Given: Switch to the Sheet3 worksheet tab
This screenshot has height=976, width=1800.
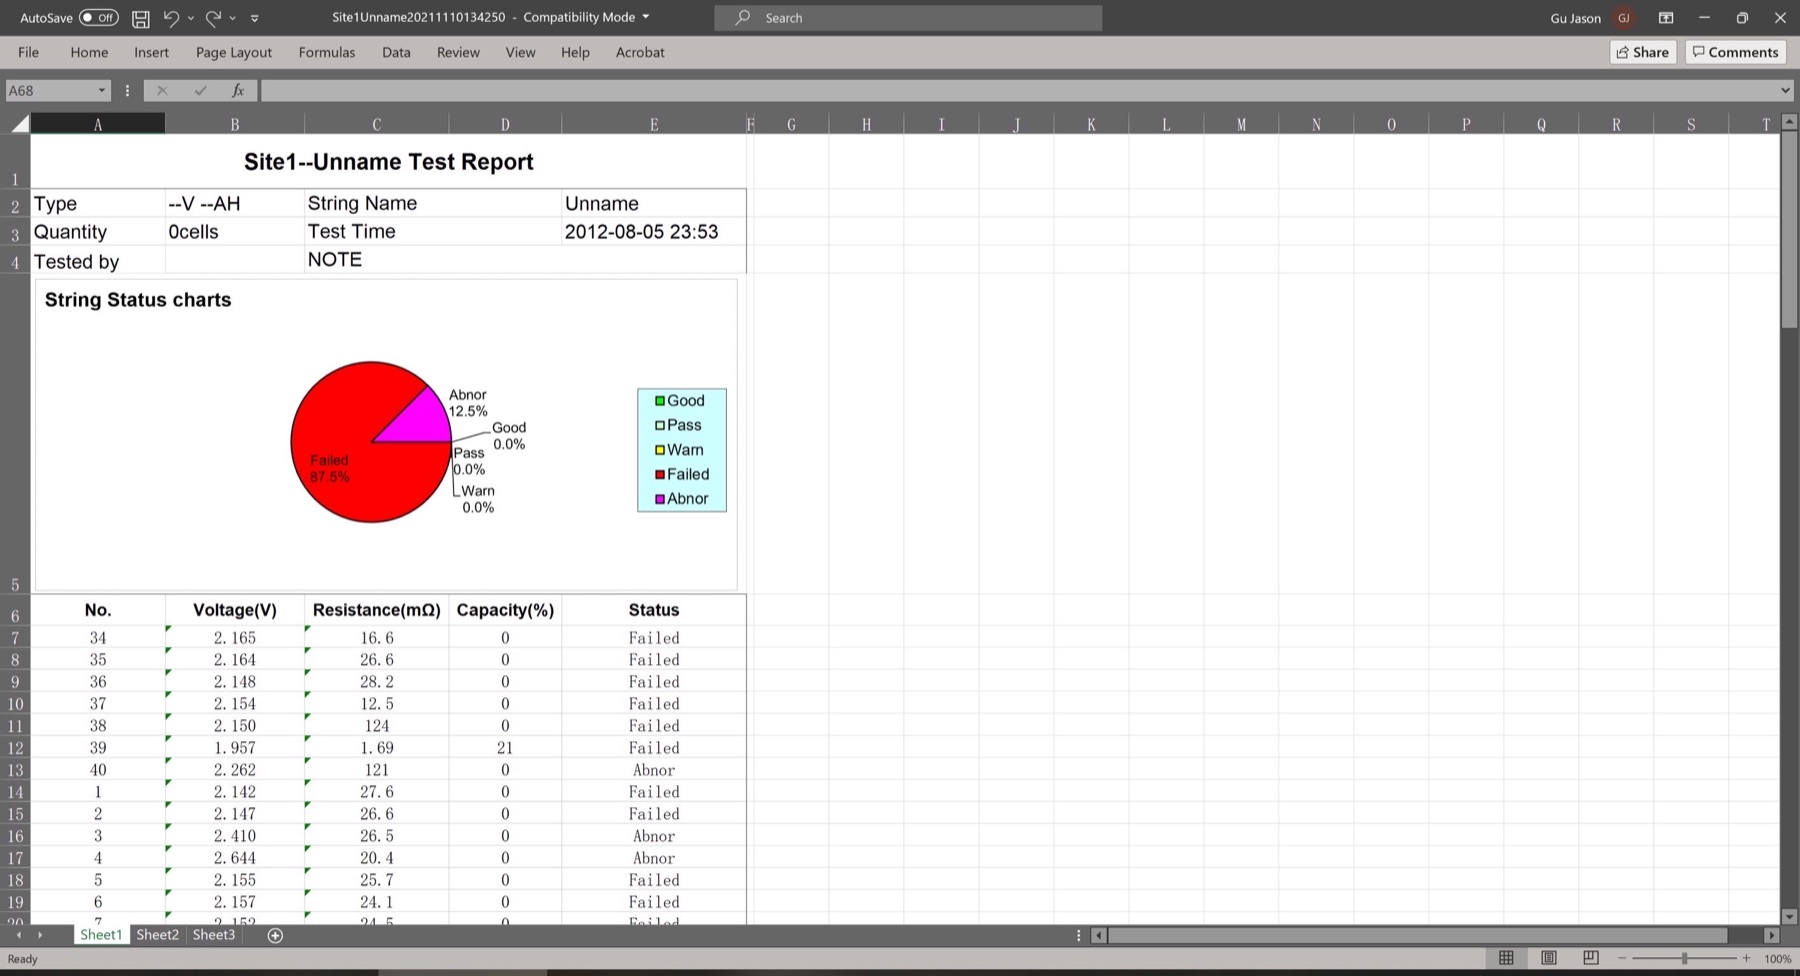Looking at the screenshot, I should [x=213, y=935].
